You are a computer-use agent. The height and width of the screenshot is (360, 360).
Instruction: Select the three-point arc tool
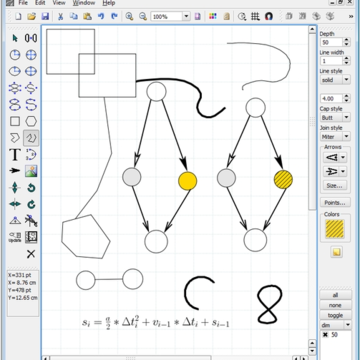(x=31, y=155)
